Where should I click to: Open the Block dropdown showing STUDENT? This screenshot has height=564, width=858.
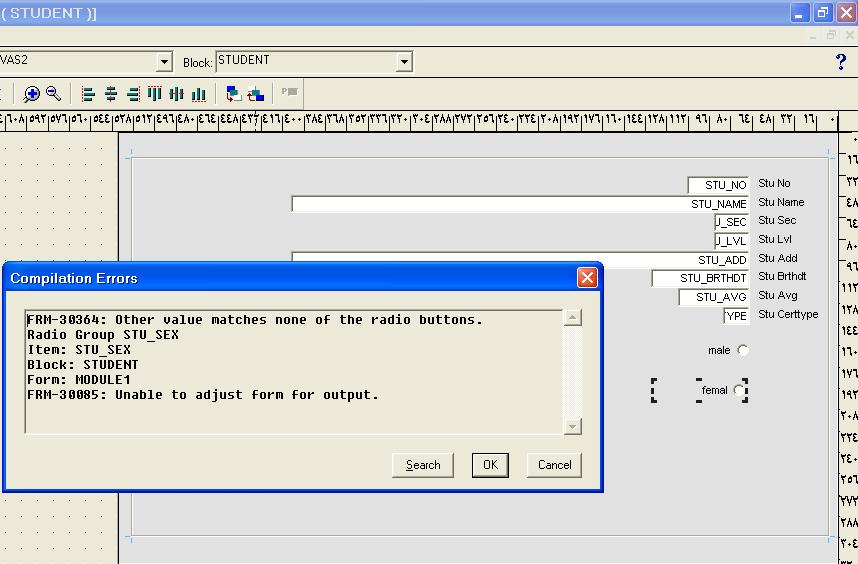click(x=404, y=62)
